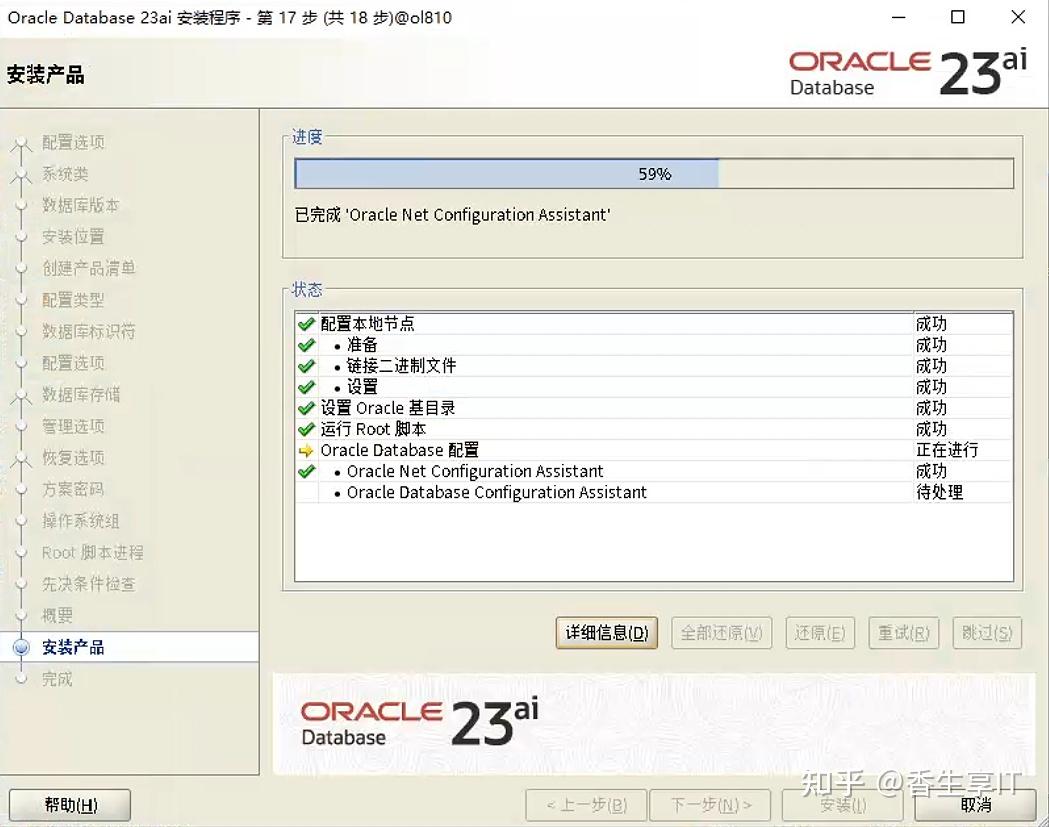Click the green check beside 配置本地节点
Image resolution: width=1049 pixels, height=827 pixels.
(306, 323)
